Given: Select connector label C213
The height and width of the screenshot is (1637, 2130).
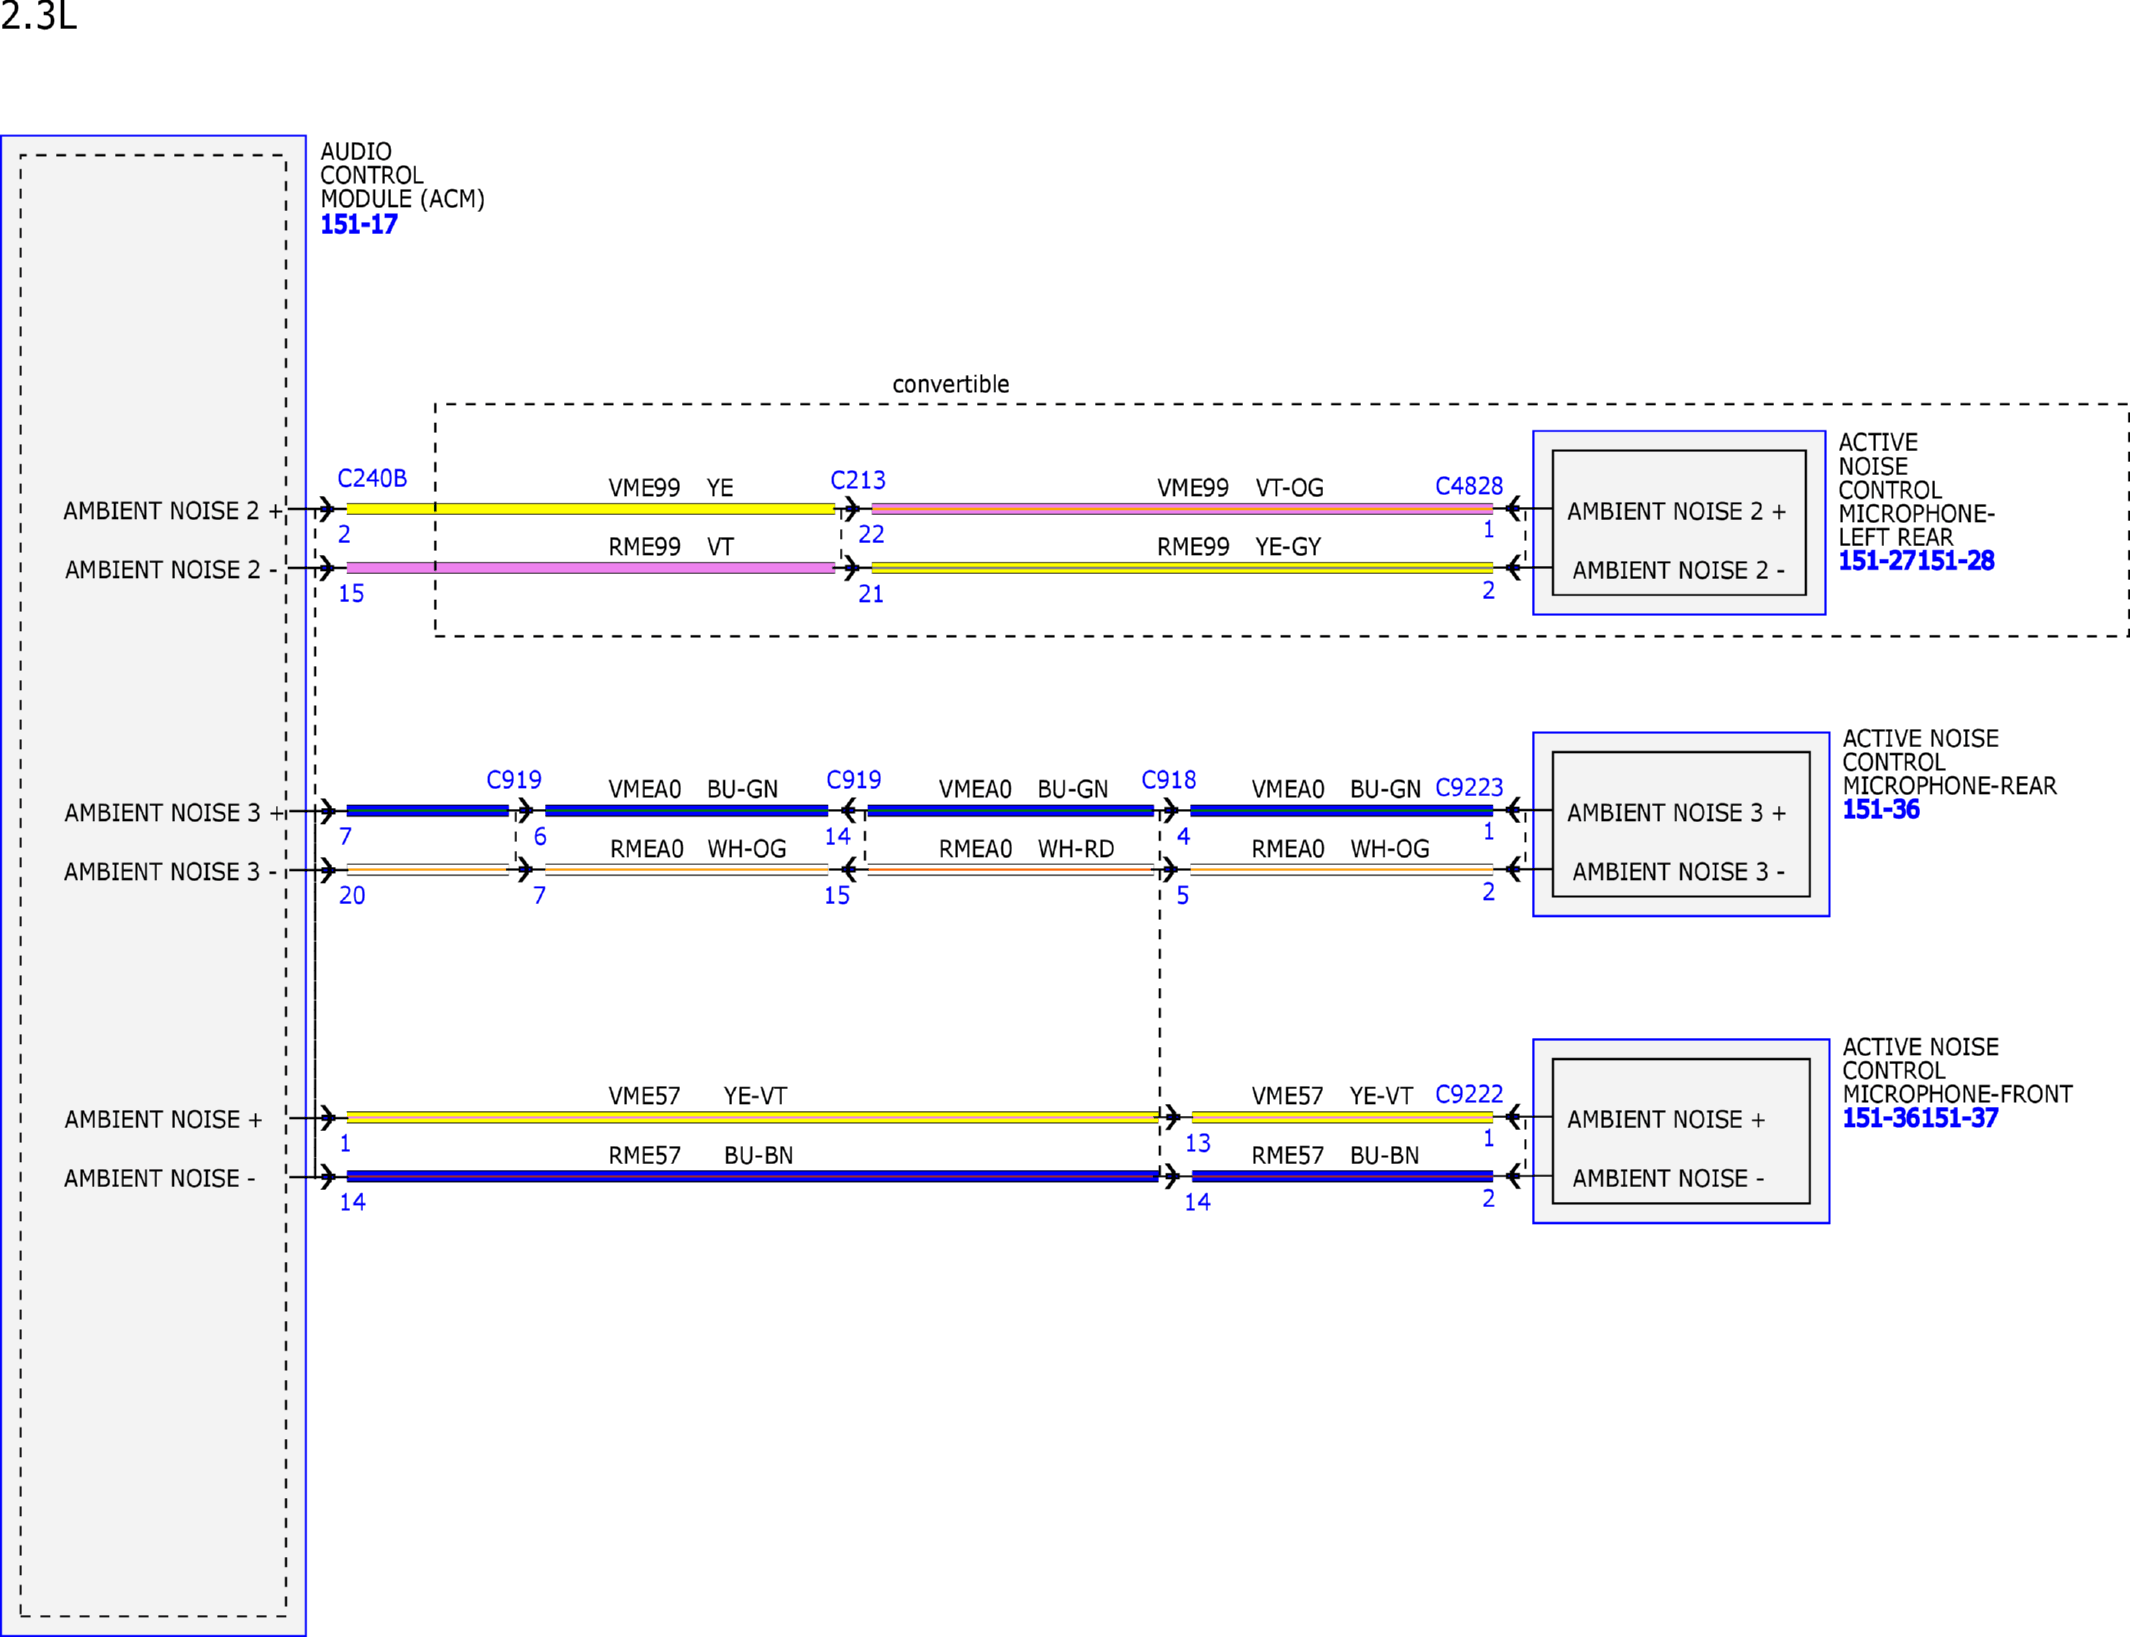Looking at the screenshot, I should coord(858,480).
